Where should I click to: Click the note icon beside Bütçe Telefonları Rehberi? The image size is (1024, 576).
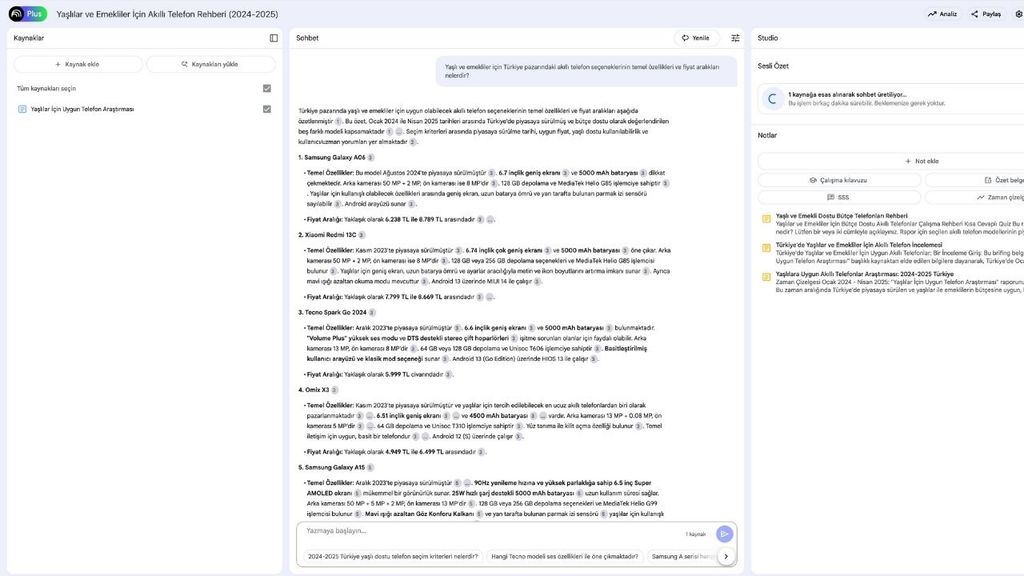pos(766,217)
